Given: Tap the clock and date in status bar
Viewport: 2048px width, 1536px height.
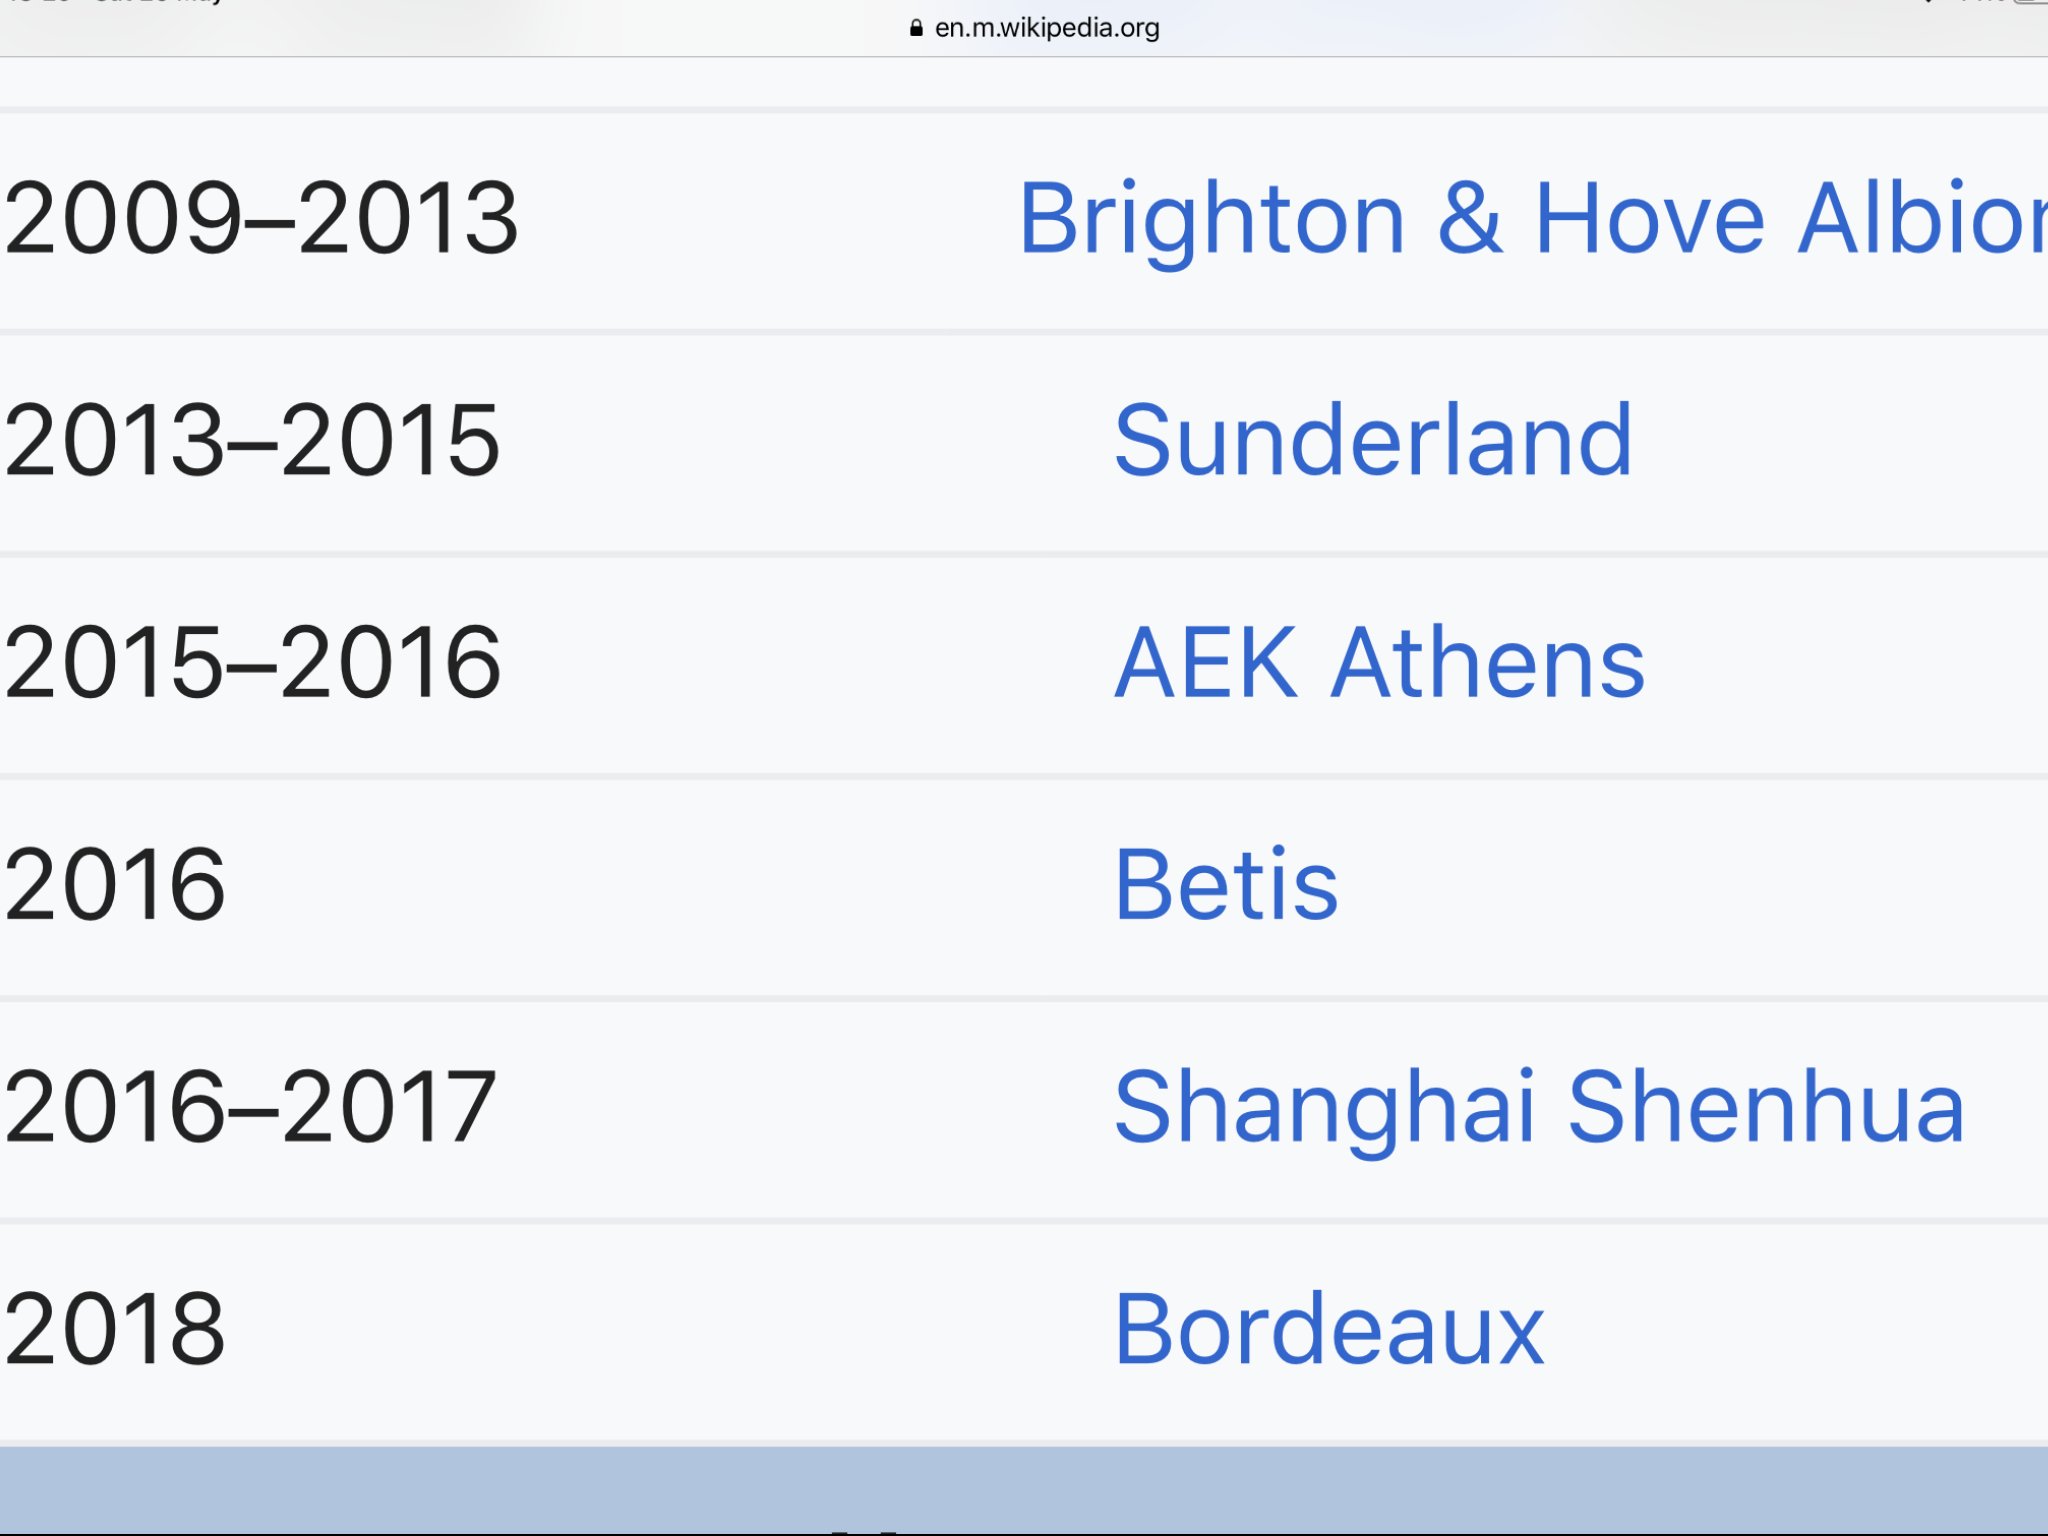Looking at the screenshot, I should tap(115, 2).
